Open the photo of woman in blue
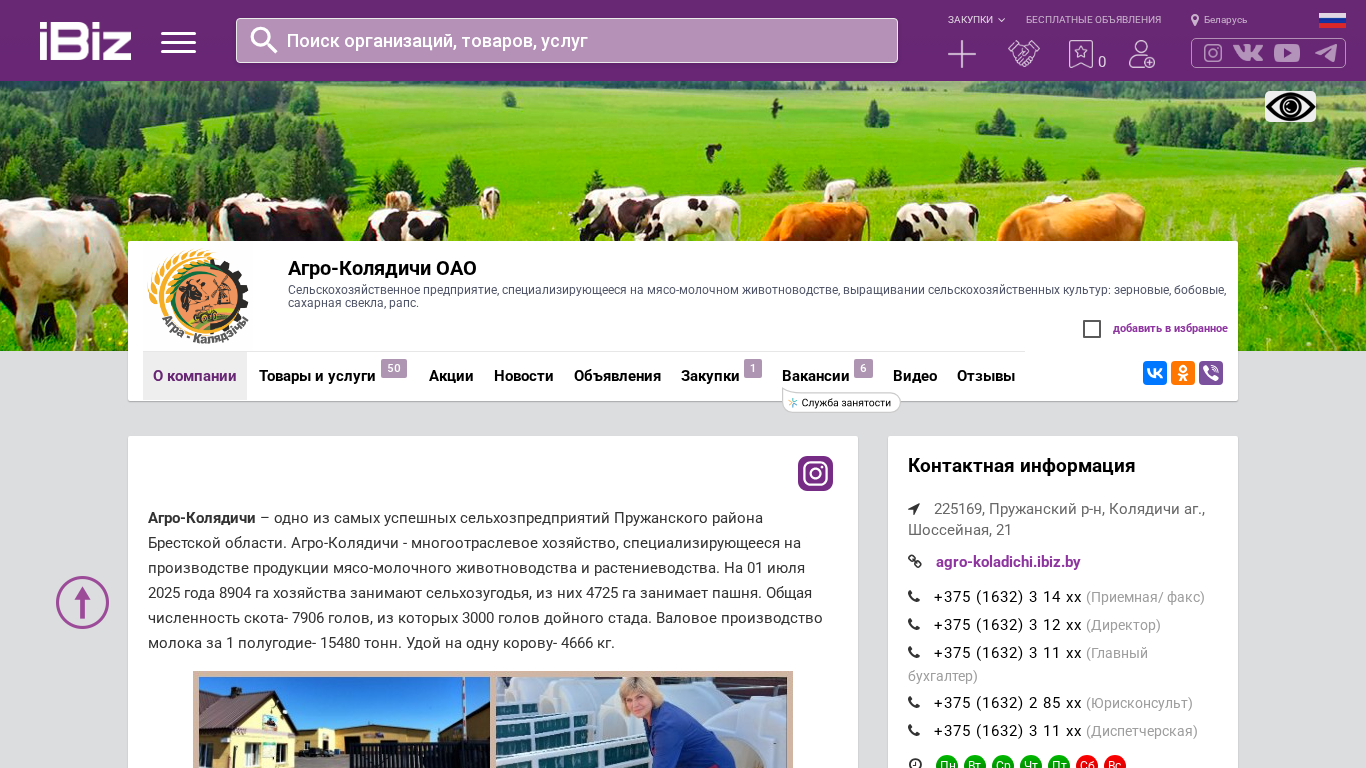This screenshot has width=1366, height=768. [x=641, y=722]
